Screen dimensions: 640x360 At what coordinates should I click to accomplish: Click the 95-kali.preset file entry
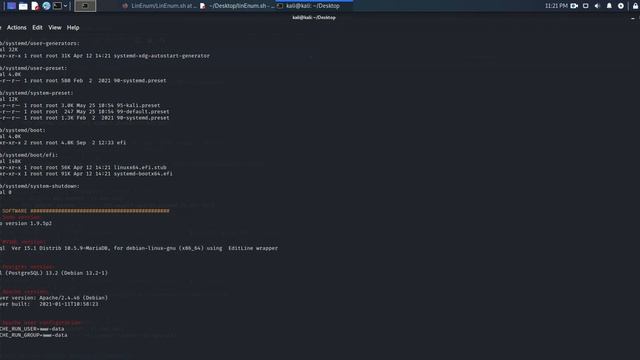pos(80,105)
